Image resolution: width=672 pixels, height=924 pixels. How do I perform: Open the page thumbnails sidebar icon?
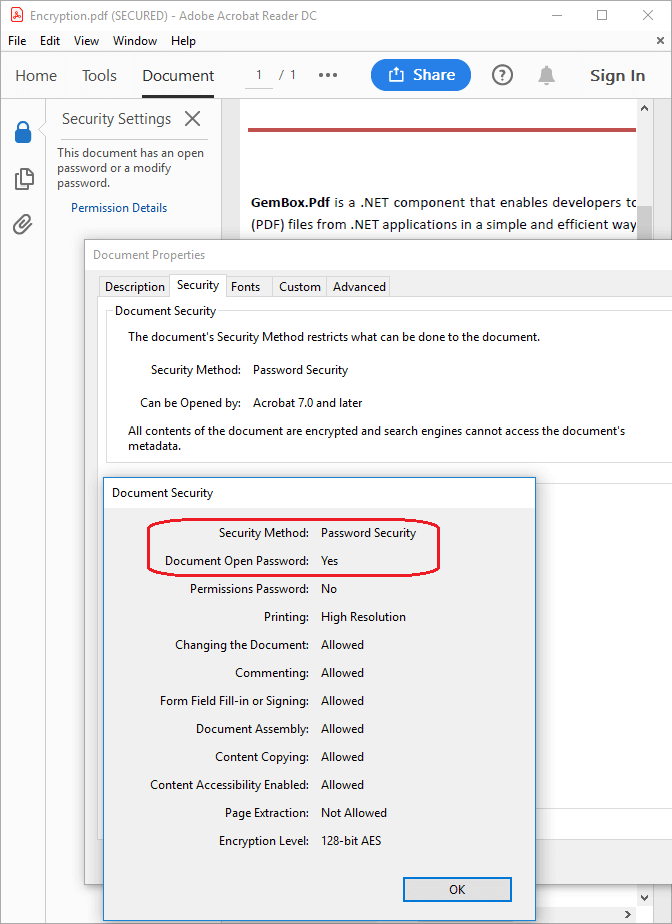point(23,179)
